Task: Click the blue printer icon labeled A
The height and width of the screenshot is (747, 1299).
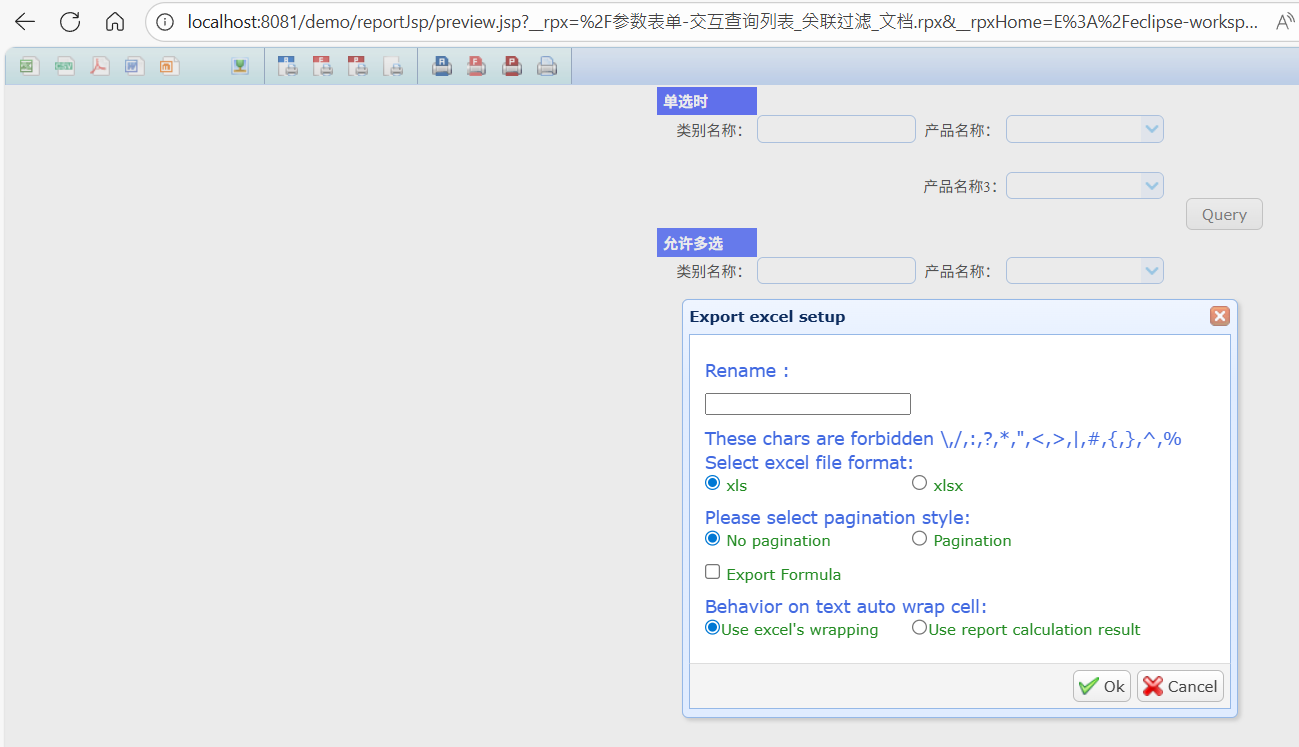Action: 442,67
